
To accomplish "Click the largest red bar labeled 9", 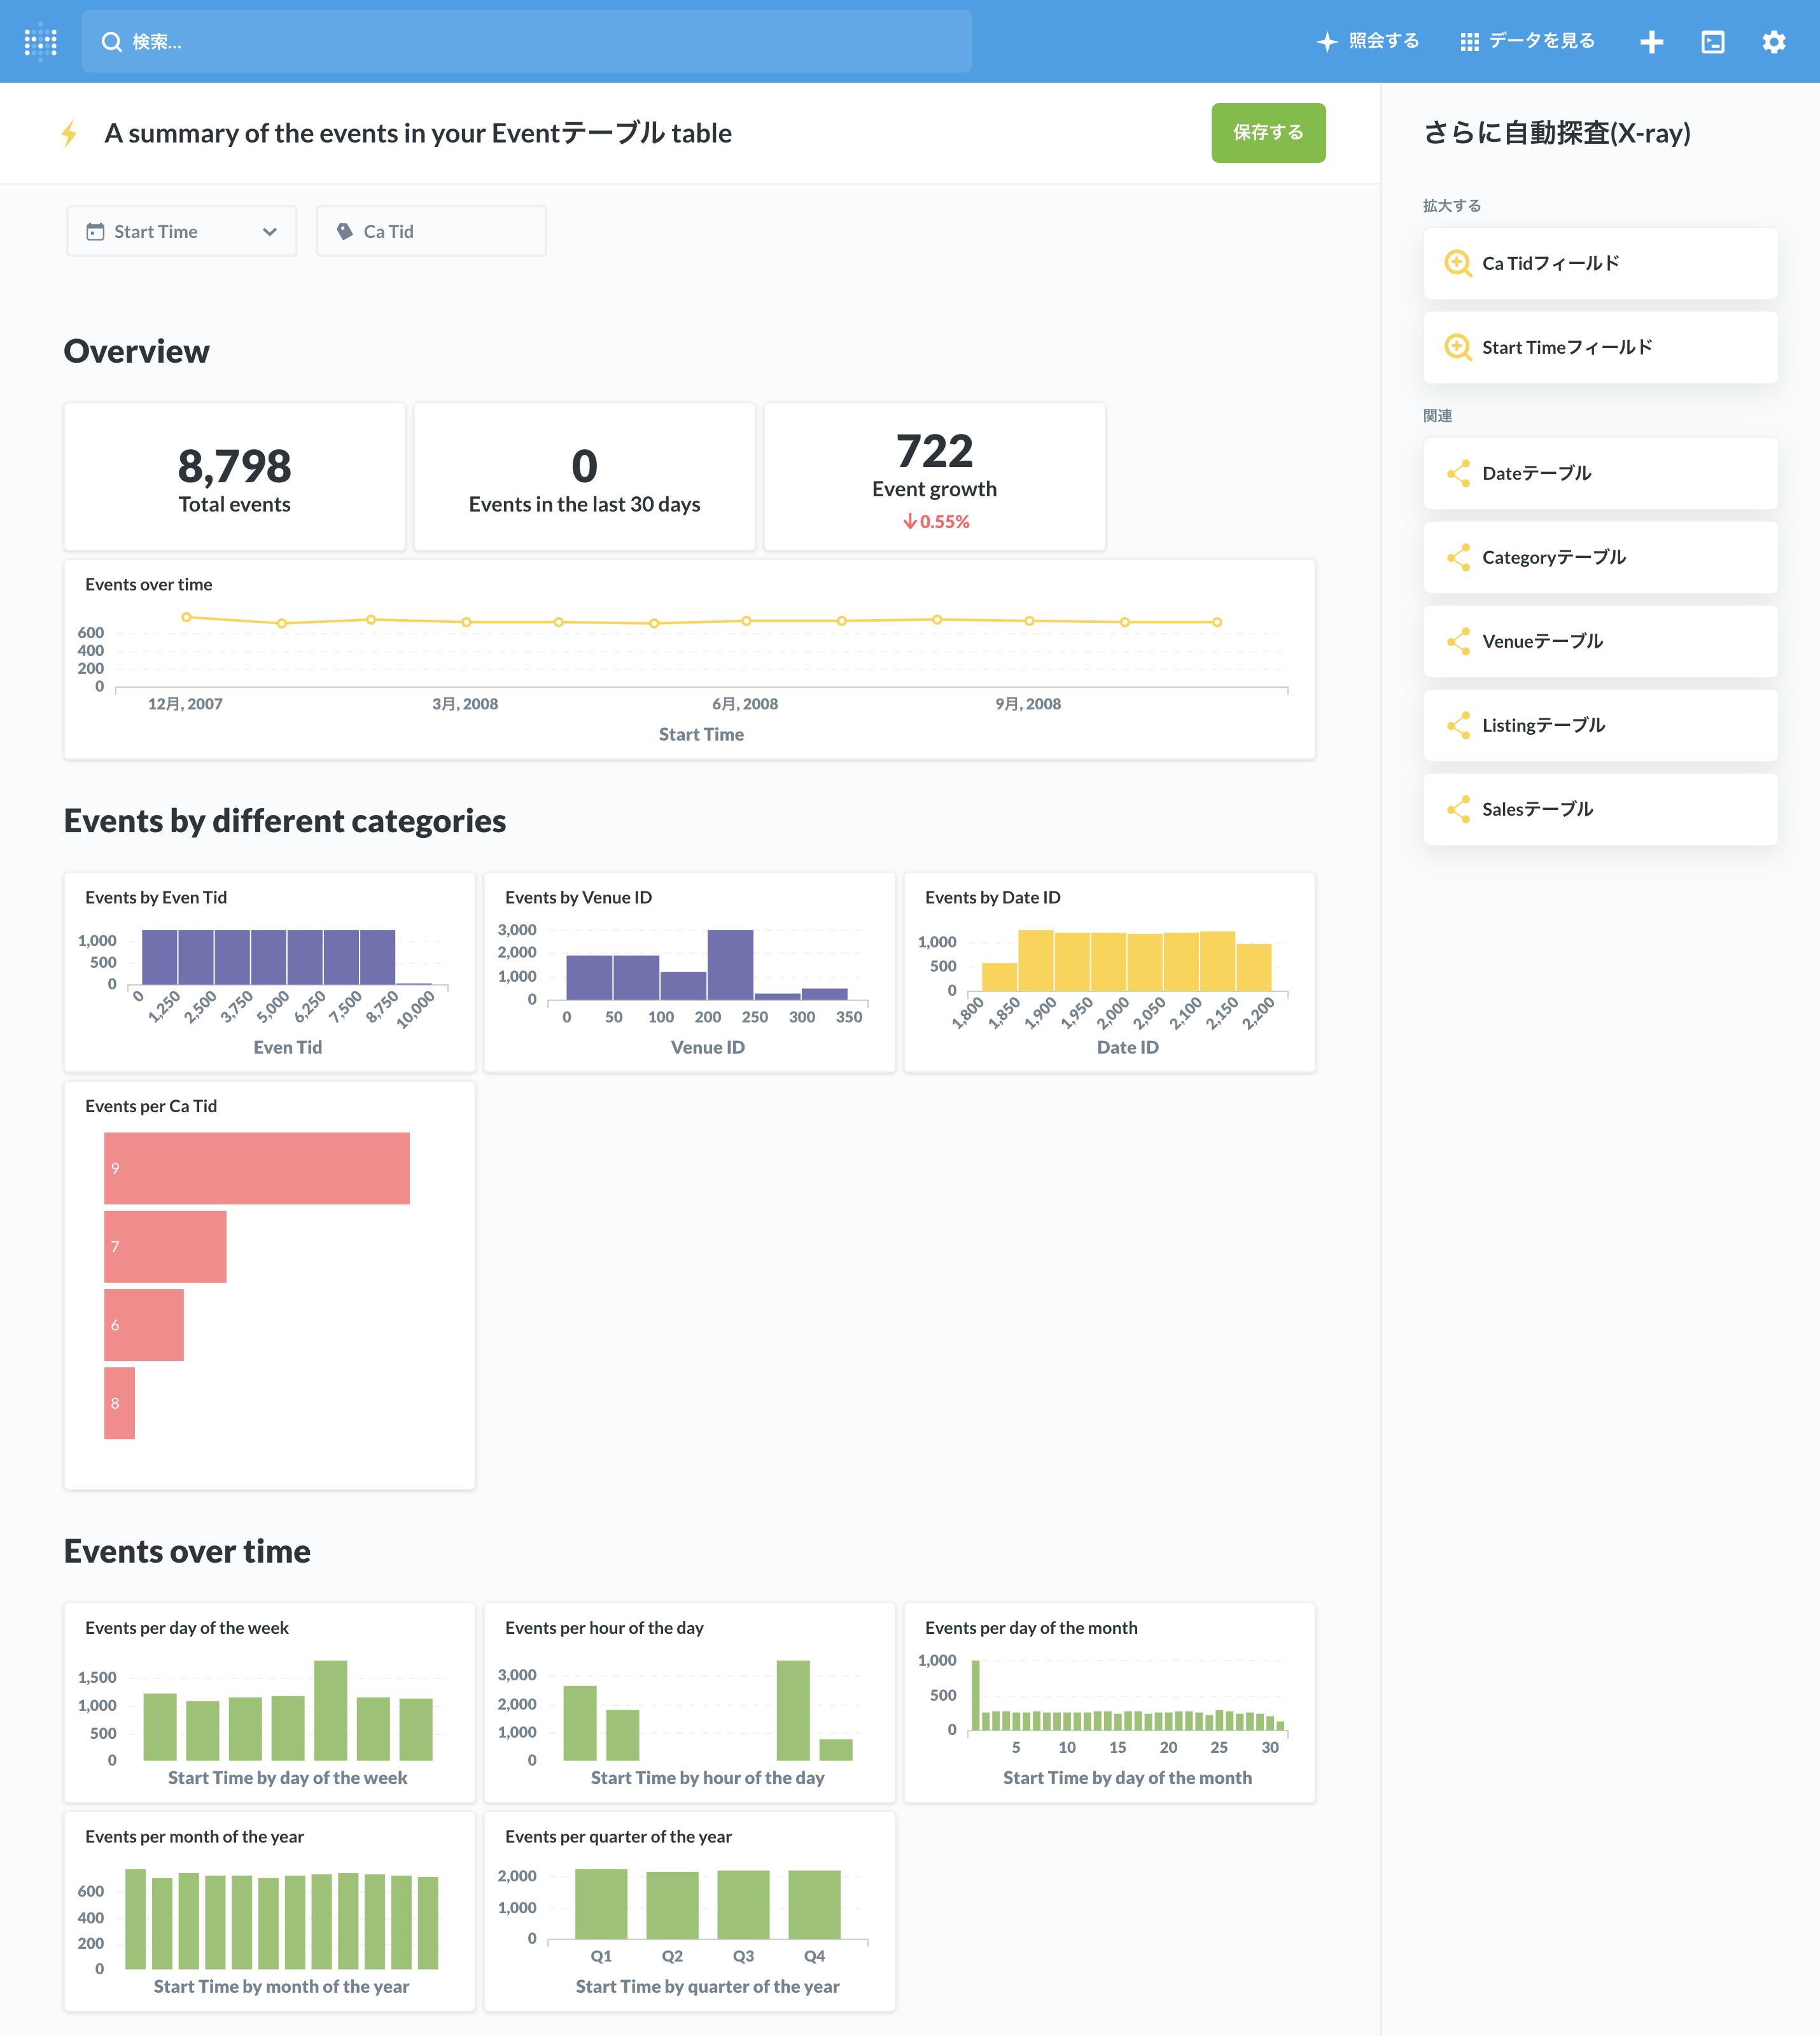I will (x=257, y=1168).
